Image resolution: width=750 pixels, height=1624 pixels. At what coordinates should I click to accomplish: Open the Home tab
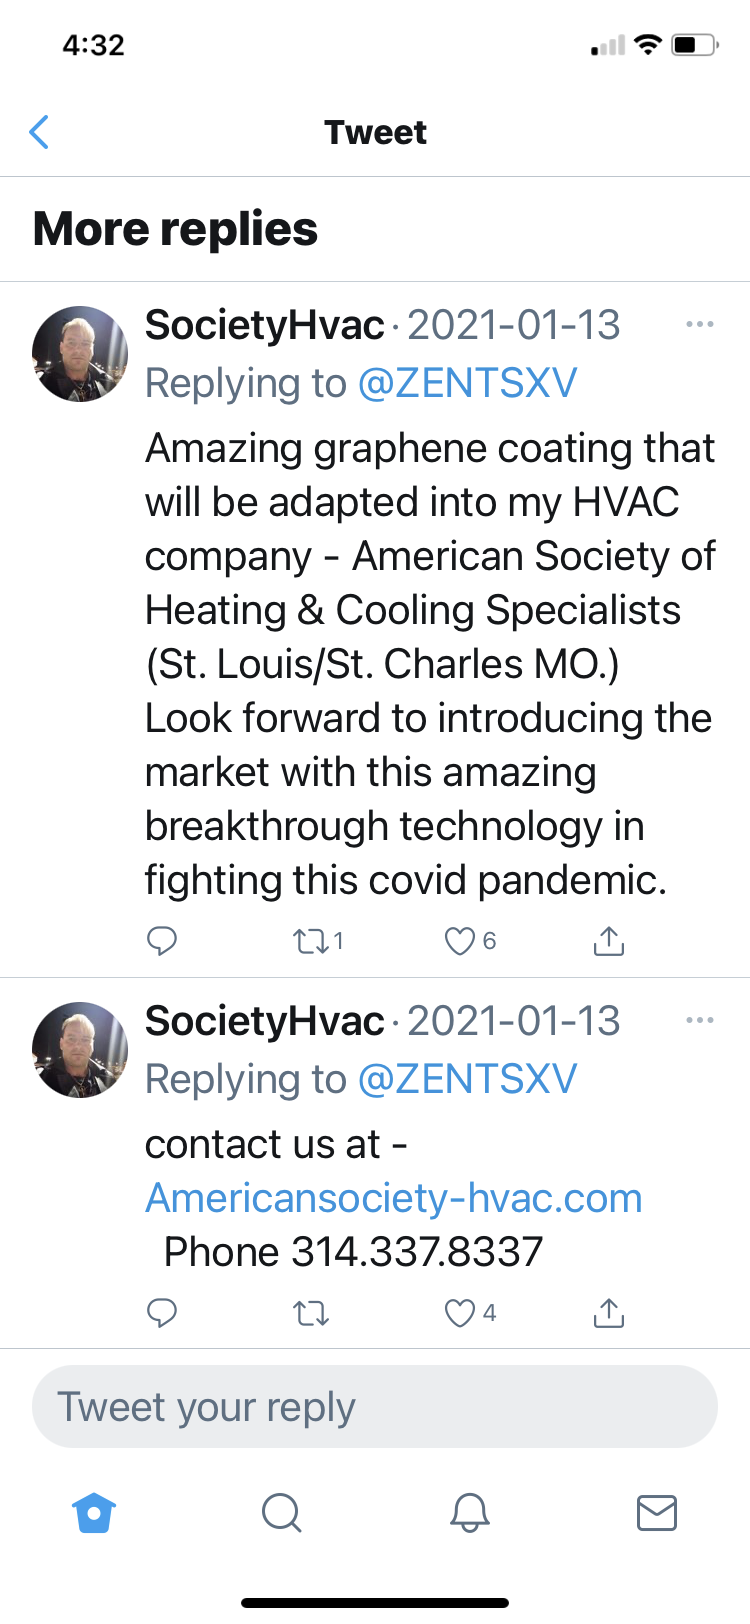94,1512
